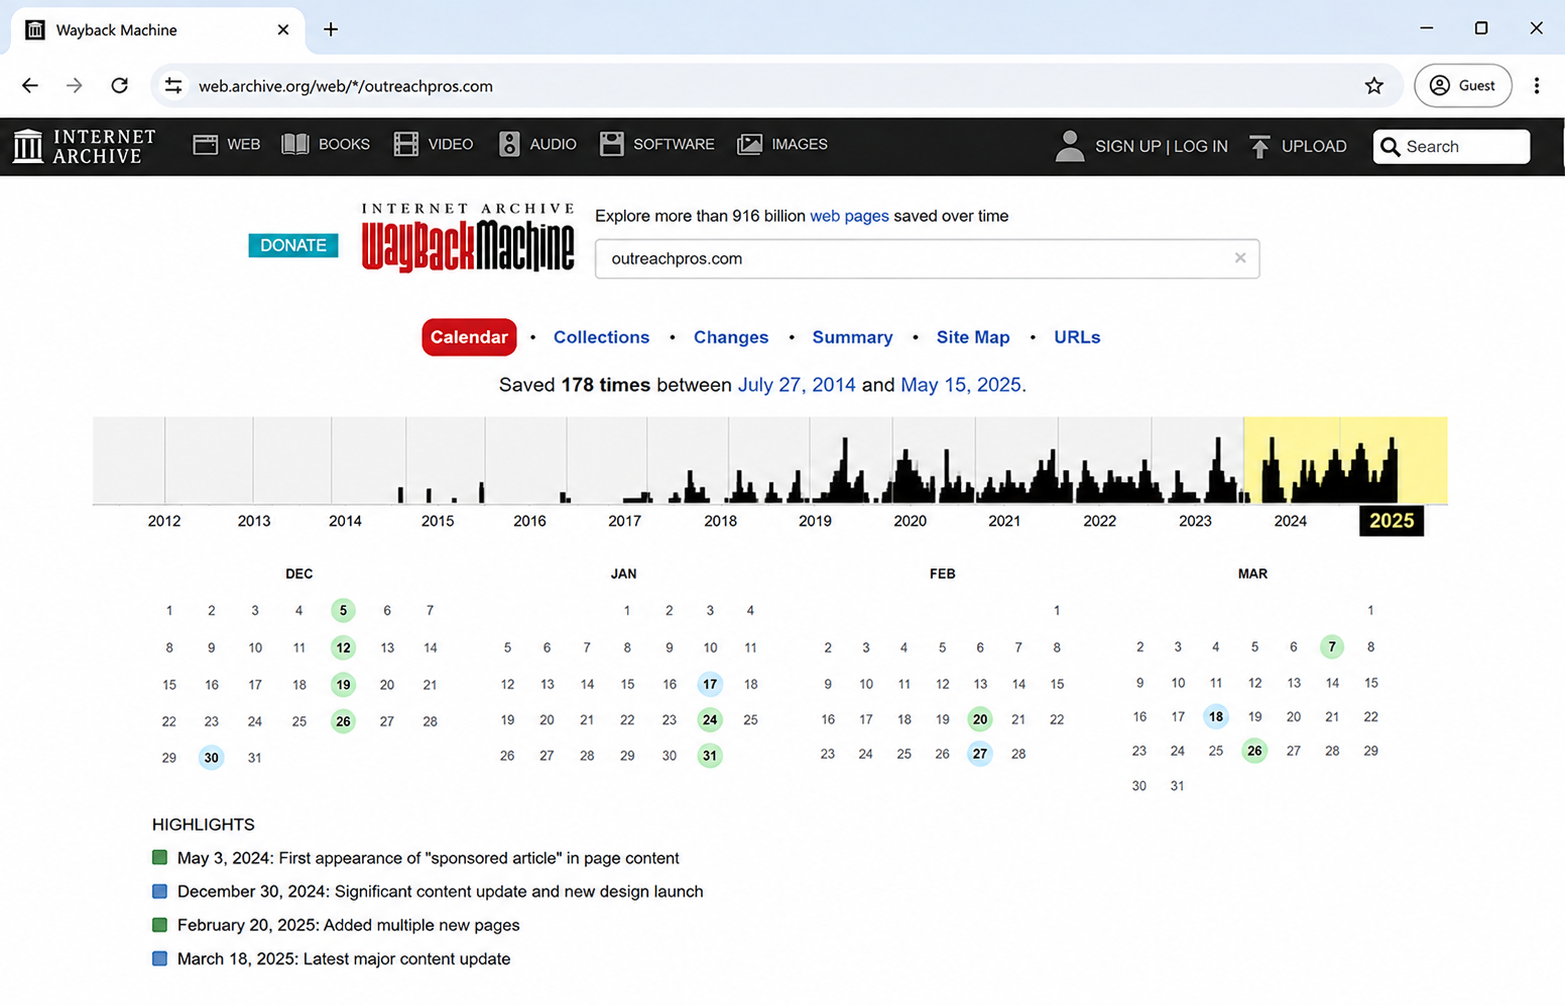Click SIGN UP | LOG IN
The image size is (1565, 1005).
(x=1161, y=146)
